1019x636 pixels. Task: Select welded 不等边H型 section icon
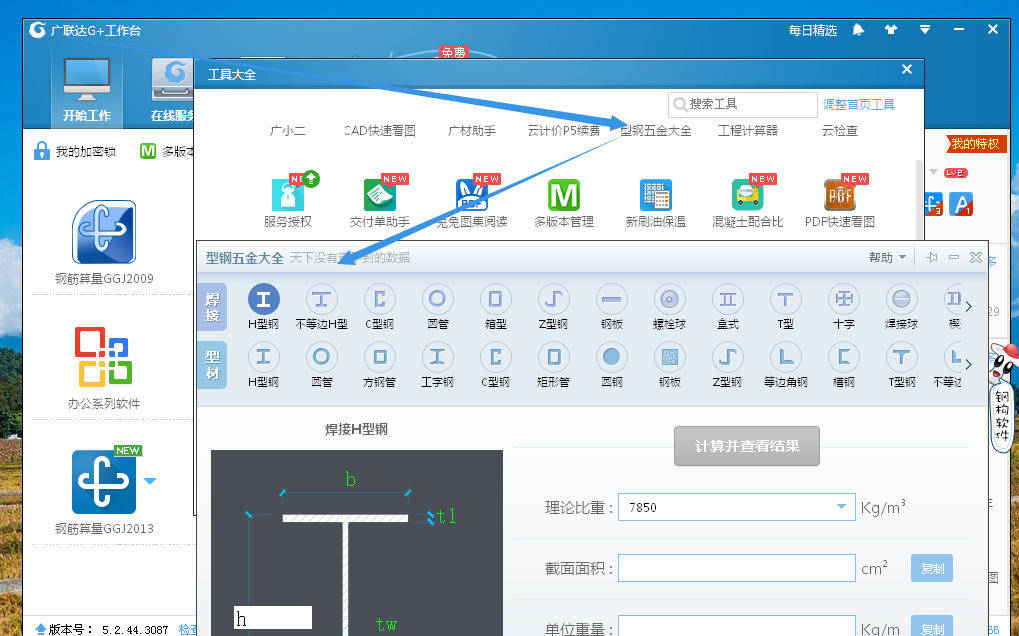click(x=322, y=299)
